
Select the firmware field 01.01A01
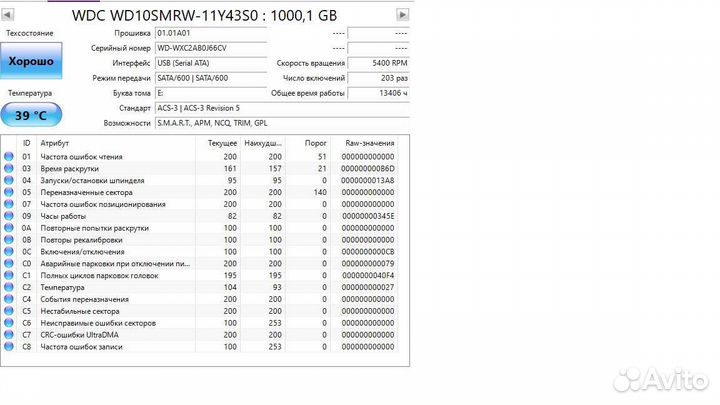coord(211,33)
